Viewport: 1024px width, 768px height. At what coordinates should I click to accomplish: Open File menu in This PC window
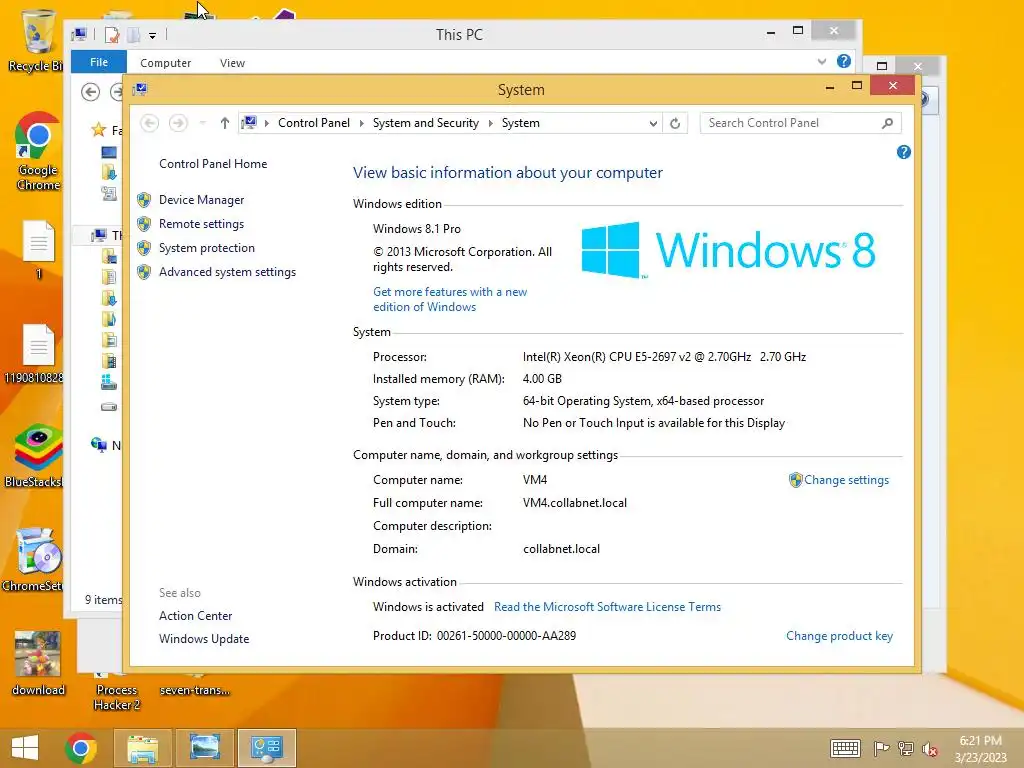coord(99,62)
